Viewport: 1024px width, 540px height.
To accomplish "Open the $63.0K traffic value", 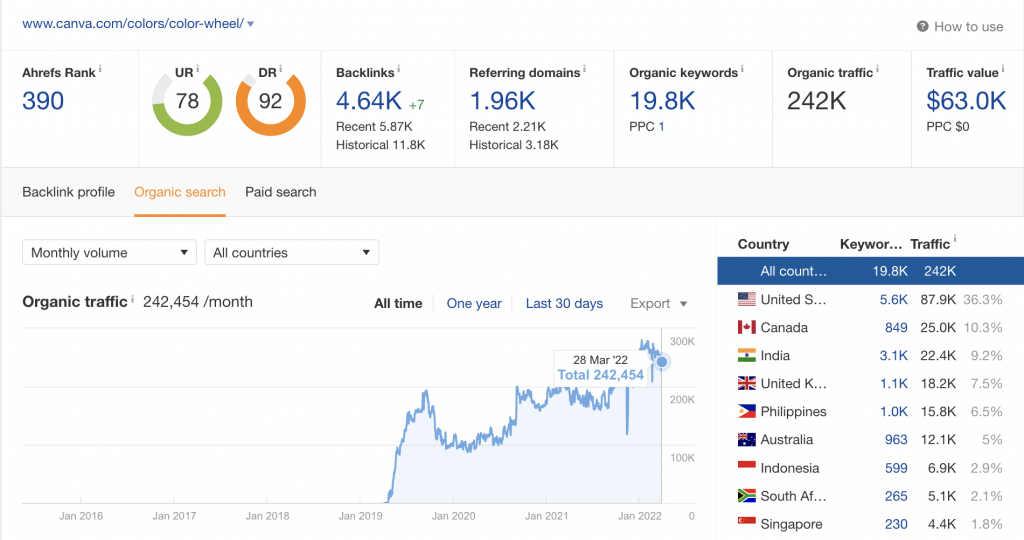I will pos(967,101).
